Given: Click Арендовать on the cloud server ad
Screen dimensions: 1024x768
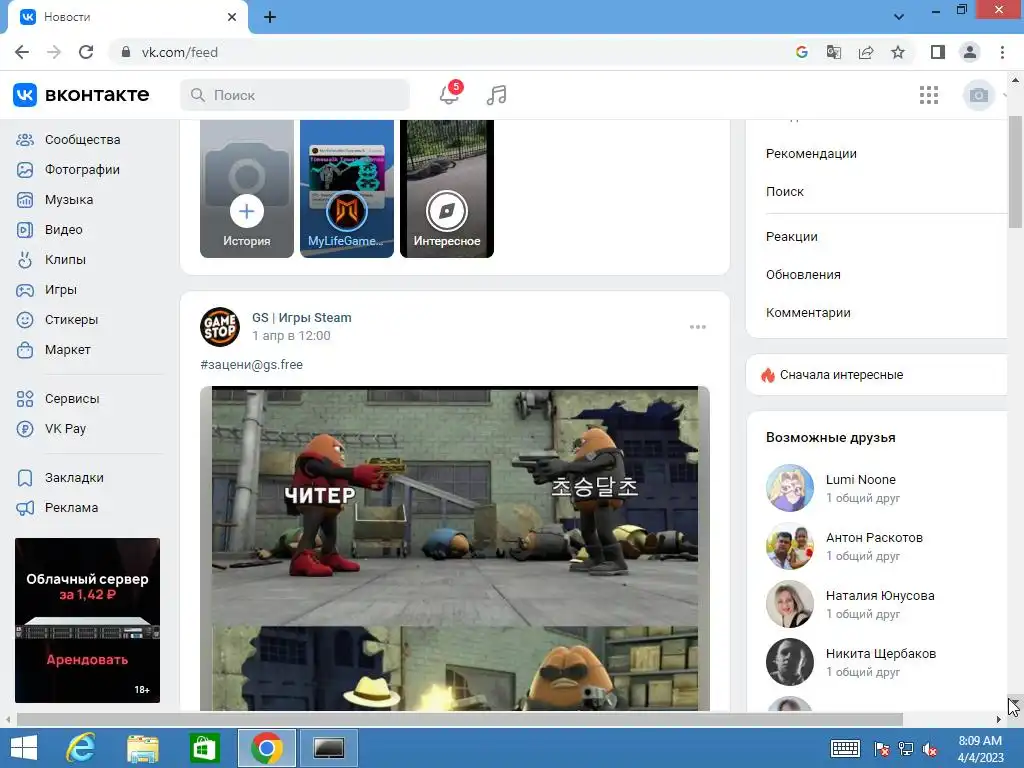Looking at the screenshot, I should click(87, 660).
